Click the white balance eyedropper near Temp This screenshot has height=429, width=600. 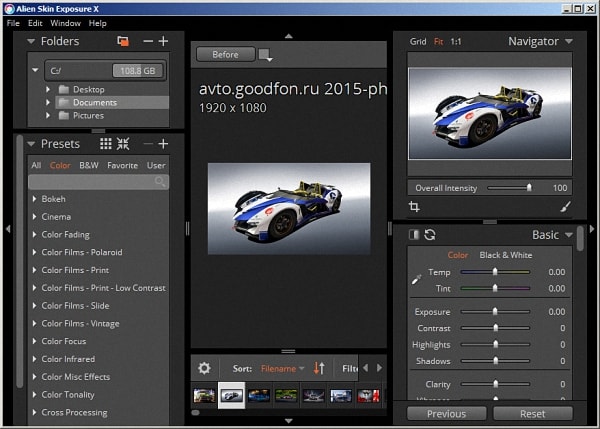point(416,282)
